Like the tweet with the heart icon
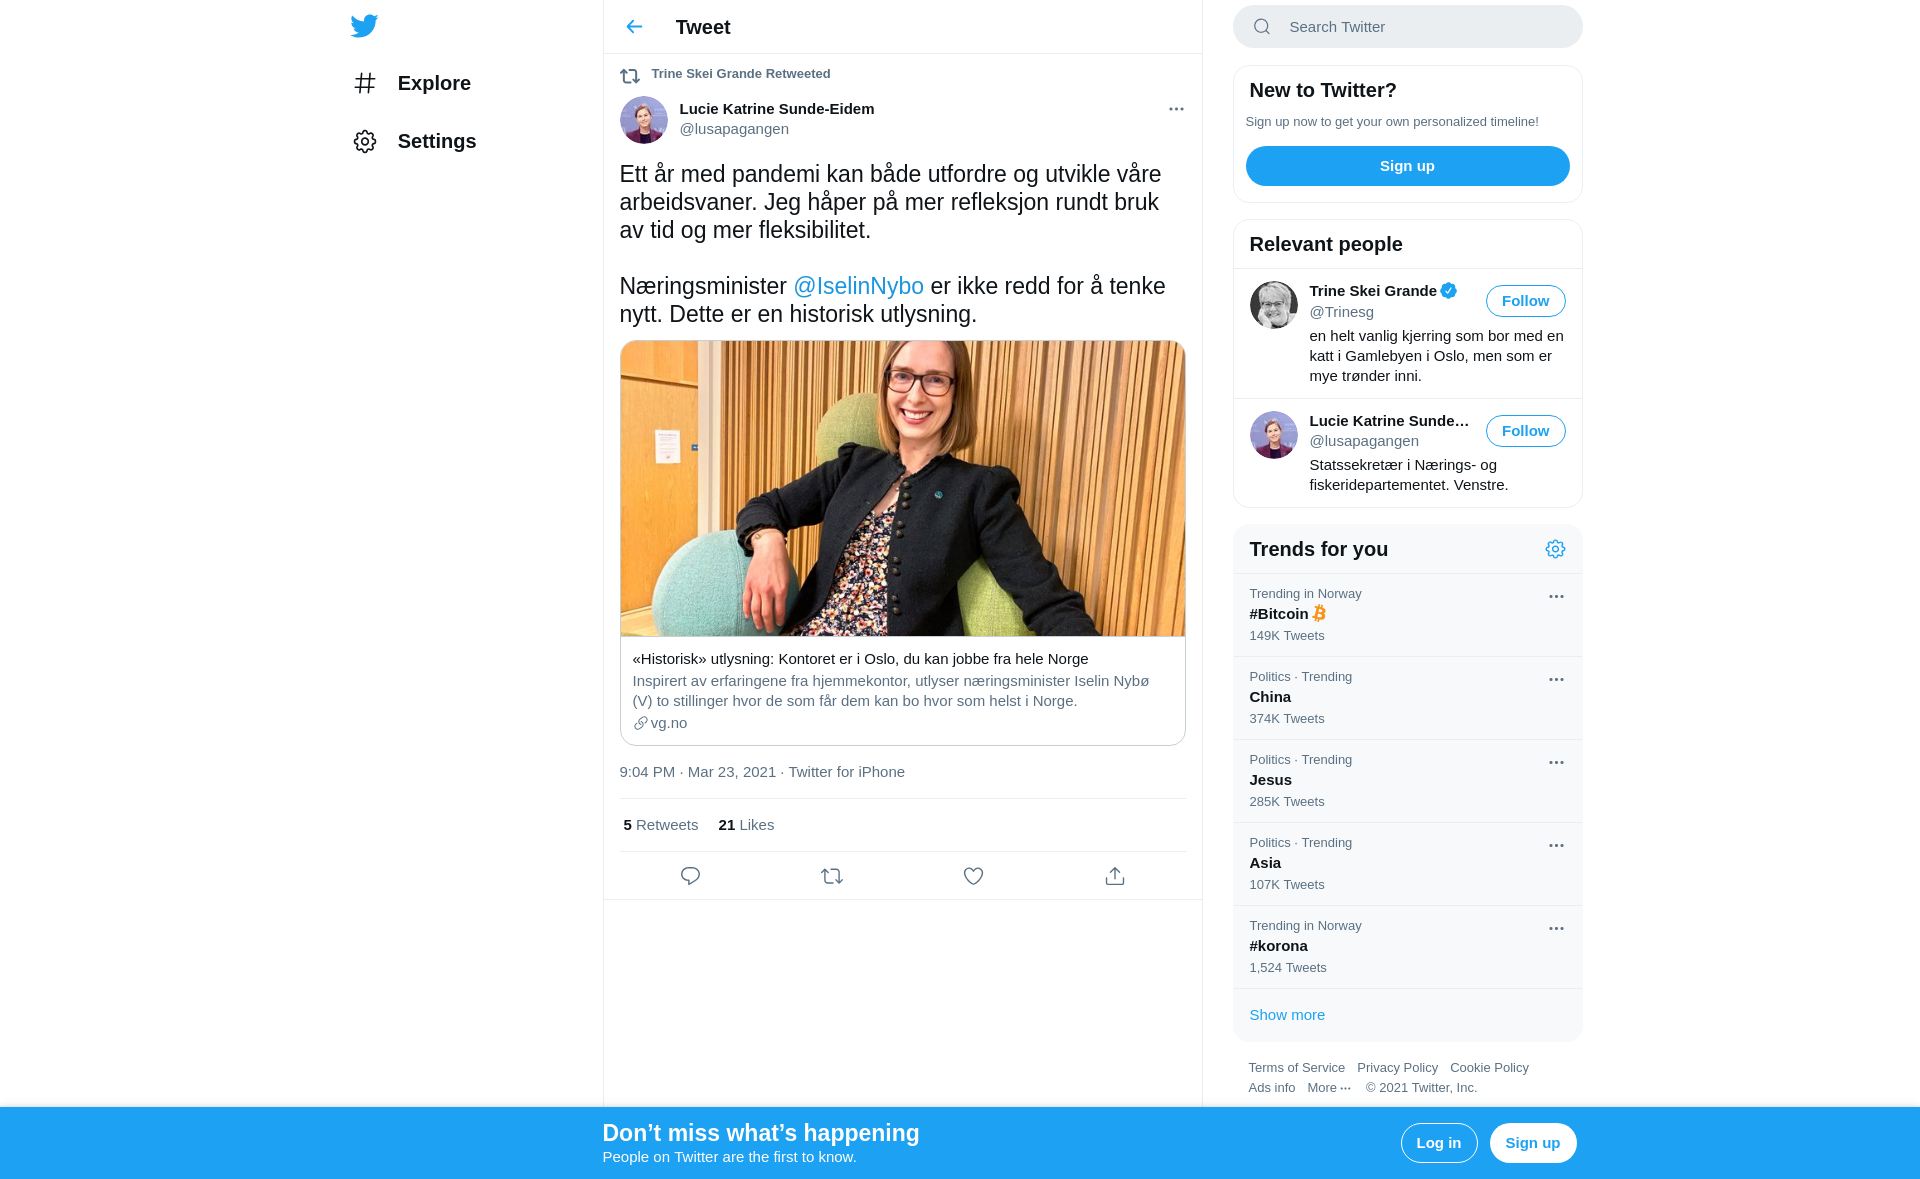 (x=973, y=876)
